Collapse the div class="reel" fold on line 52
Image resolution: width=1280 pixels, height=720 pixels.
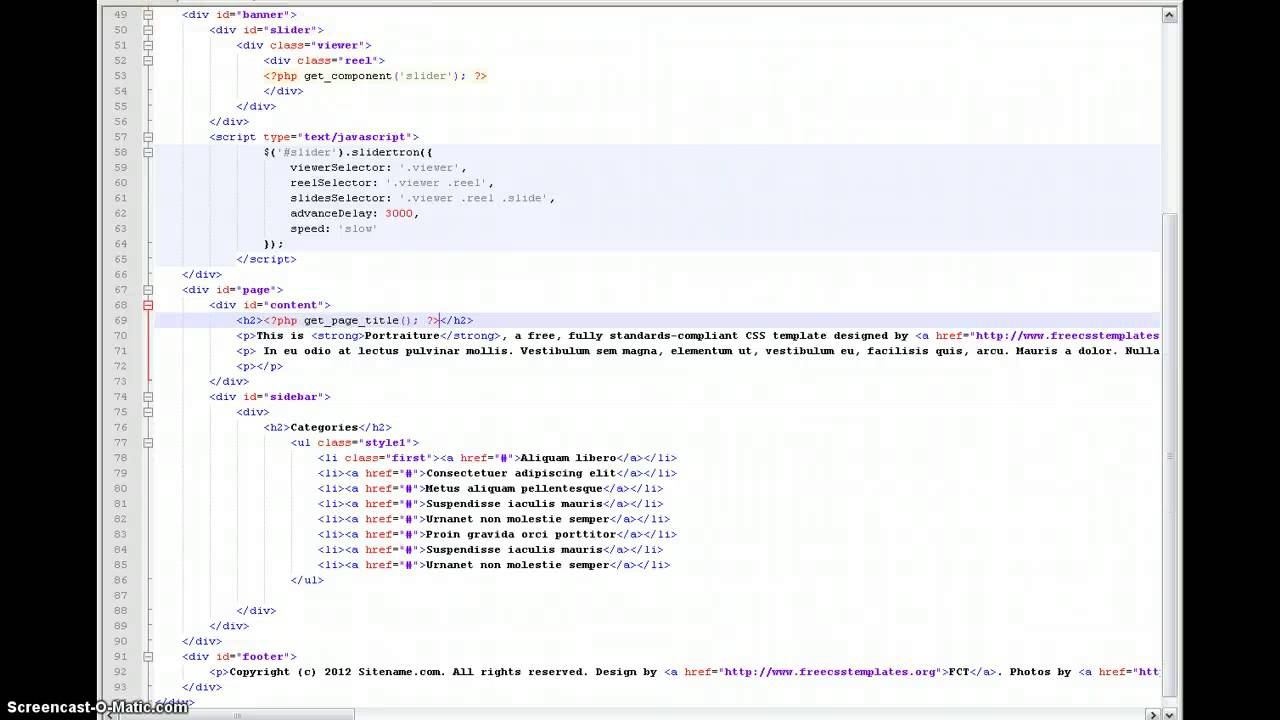[148, 61]
